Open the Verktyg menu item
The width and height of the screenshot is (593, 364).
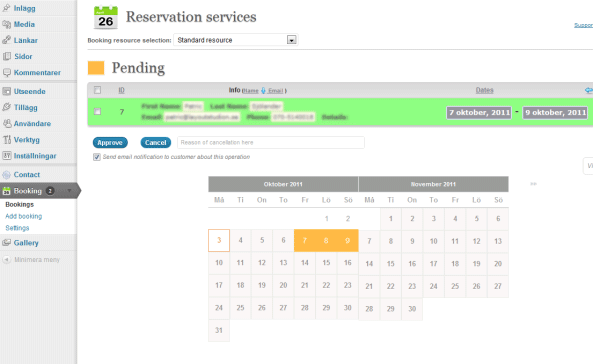coord(26,140)
